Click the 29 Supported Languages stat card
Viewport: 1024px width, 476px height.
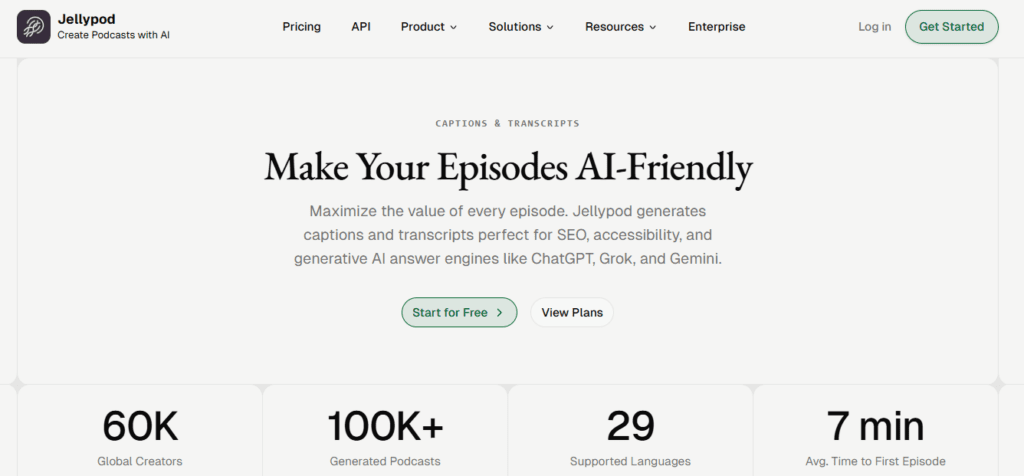pyautogui.click(x=630, y=433)
